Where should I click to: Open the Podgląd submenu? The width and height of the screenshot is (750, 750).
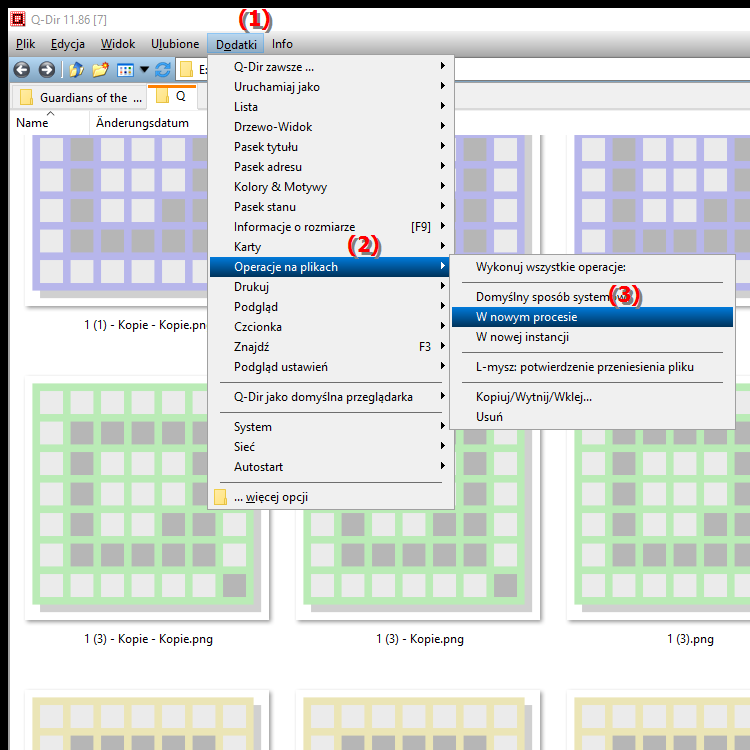point(331,307)
